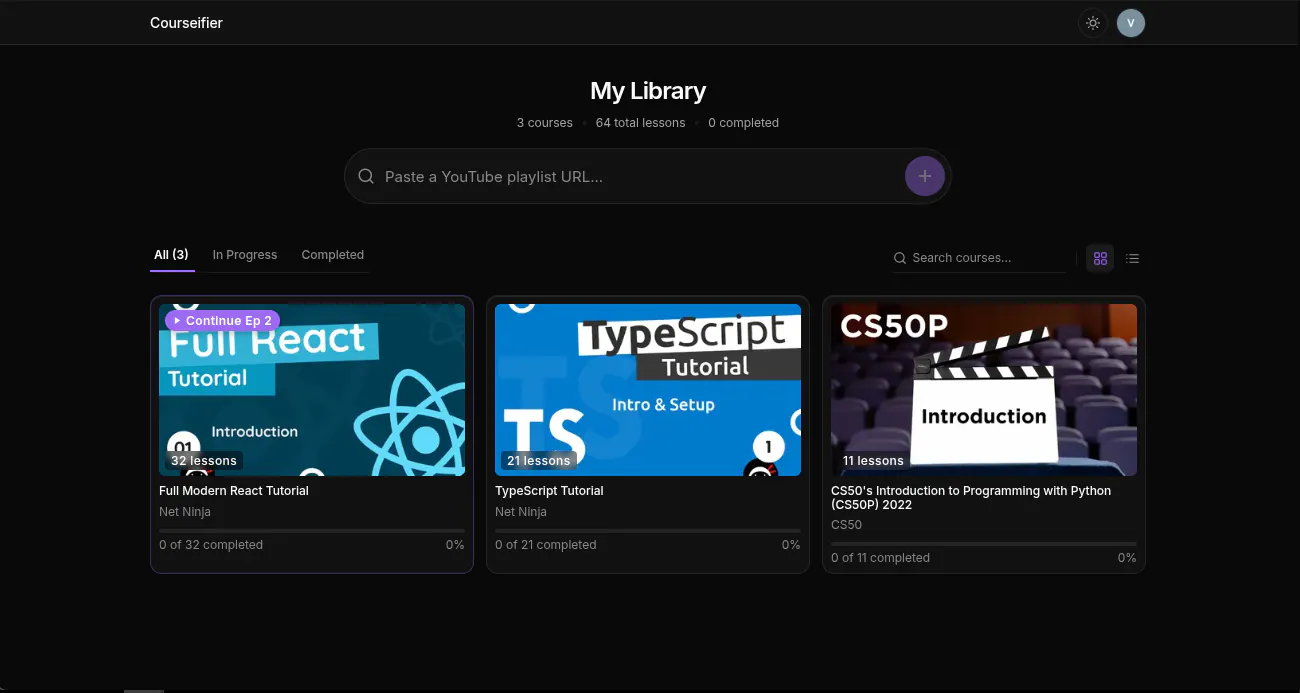Click CS50's Introduction to Programming with Python title
Image resolution: width=1300 pixels, height=693 pixels.
coord(971,498)
